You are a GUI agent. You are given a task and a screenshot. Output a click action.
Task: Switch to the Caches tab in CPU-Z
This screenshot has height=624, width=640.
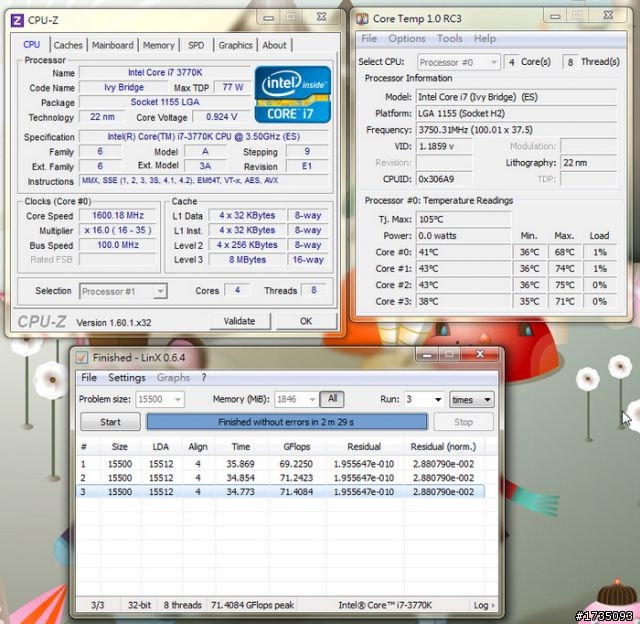68,45
